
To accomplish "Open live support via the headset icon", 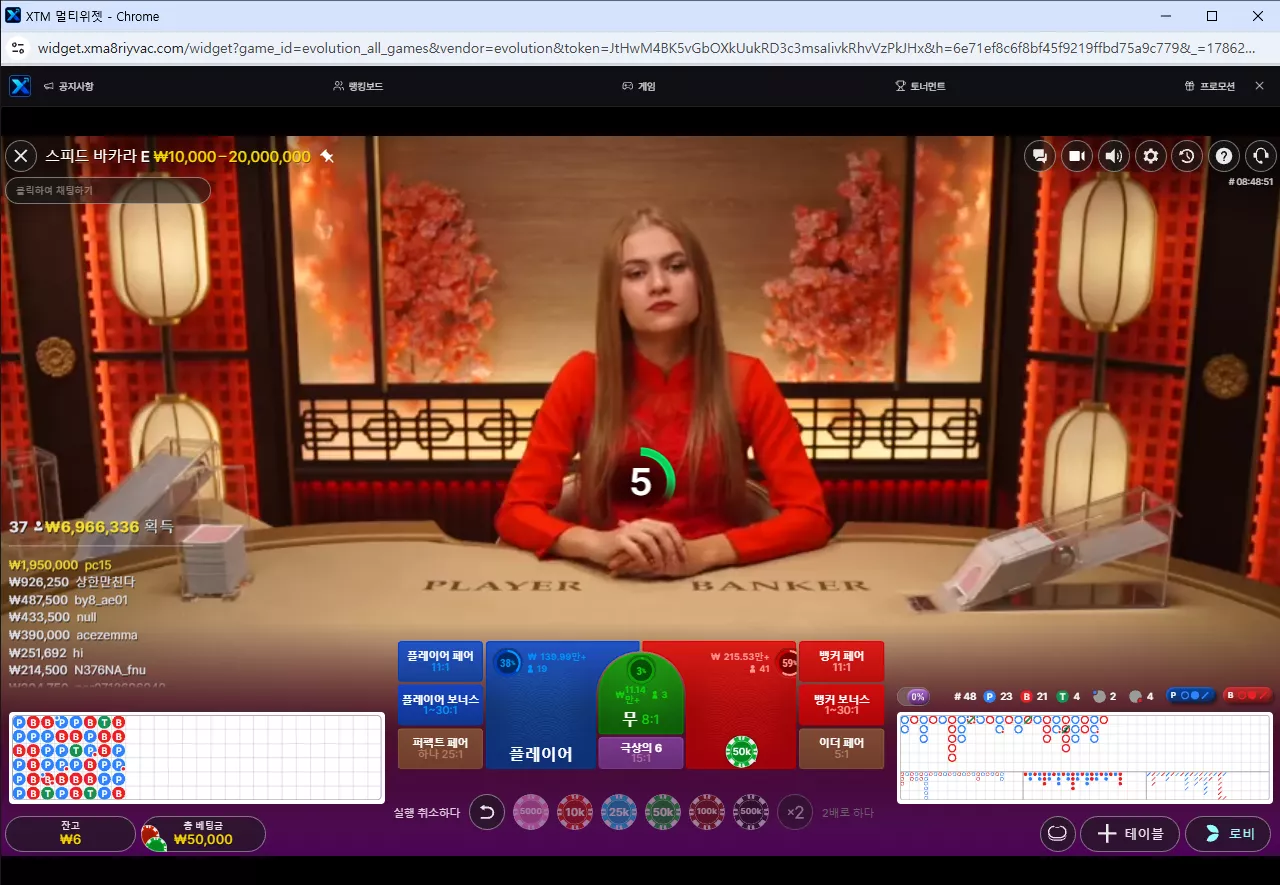I will tap(1261, 156).
